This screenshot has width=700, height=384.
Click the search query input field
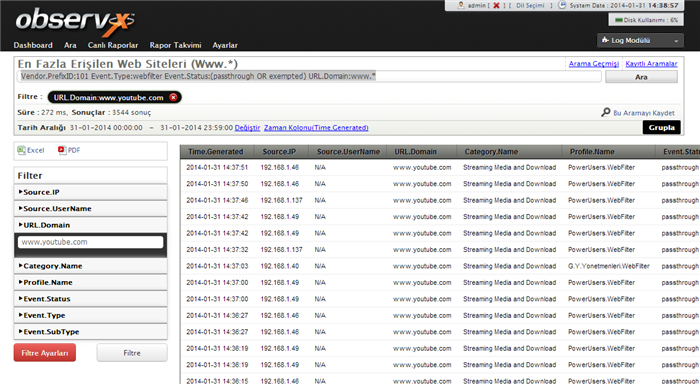(309, 76)
